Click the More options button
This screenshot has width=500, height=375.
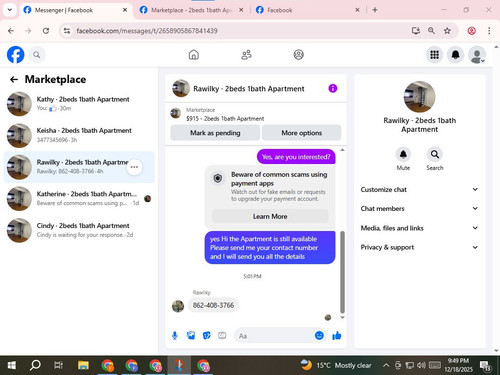[302, 133]
